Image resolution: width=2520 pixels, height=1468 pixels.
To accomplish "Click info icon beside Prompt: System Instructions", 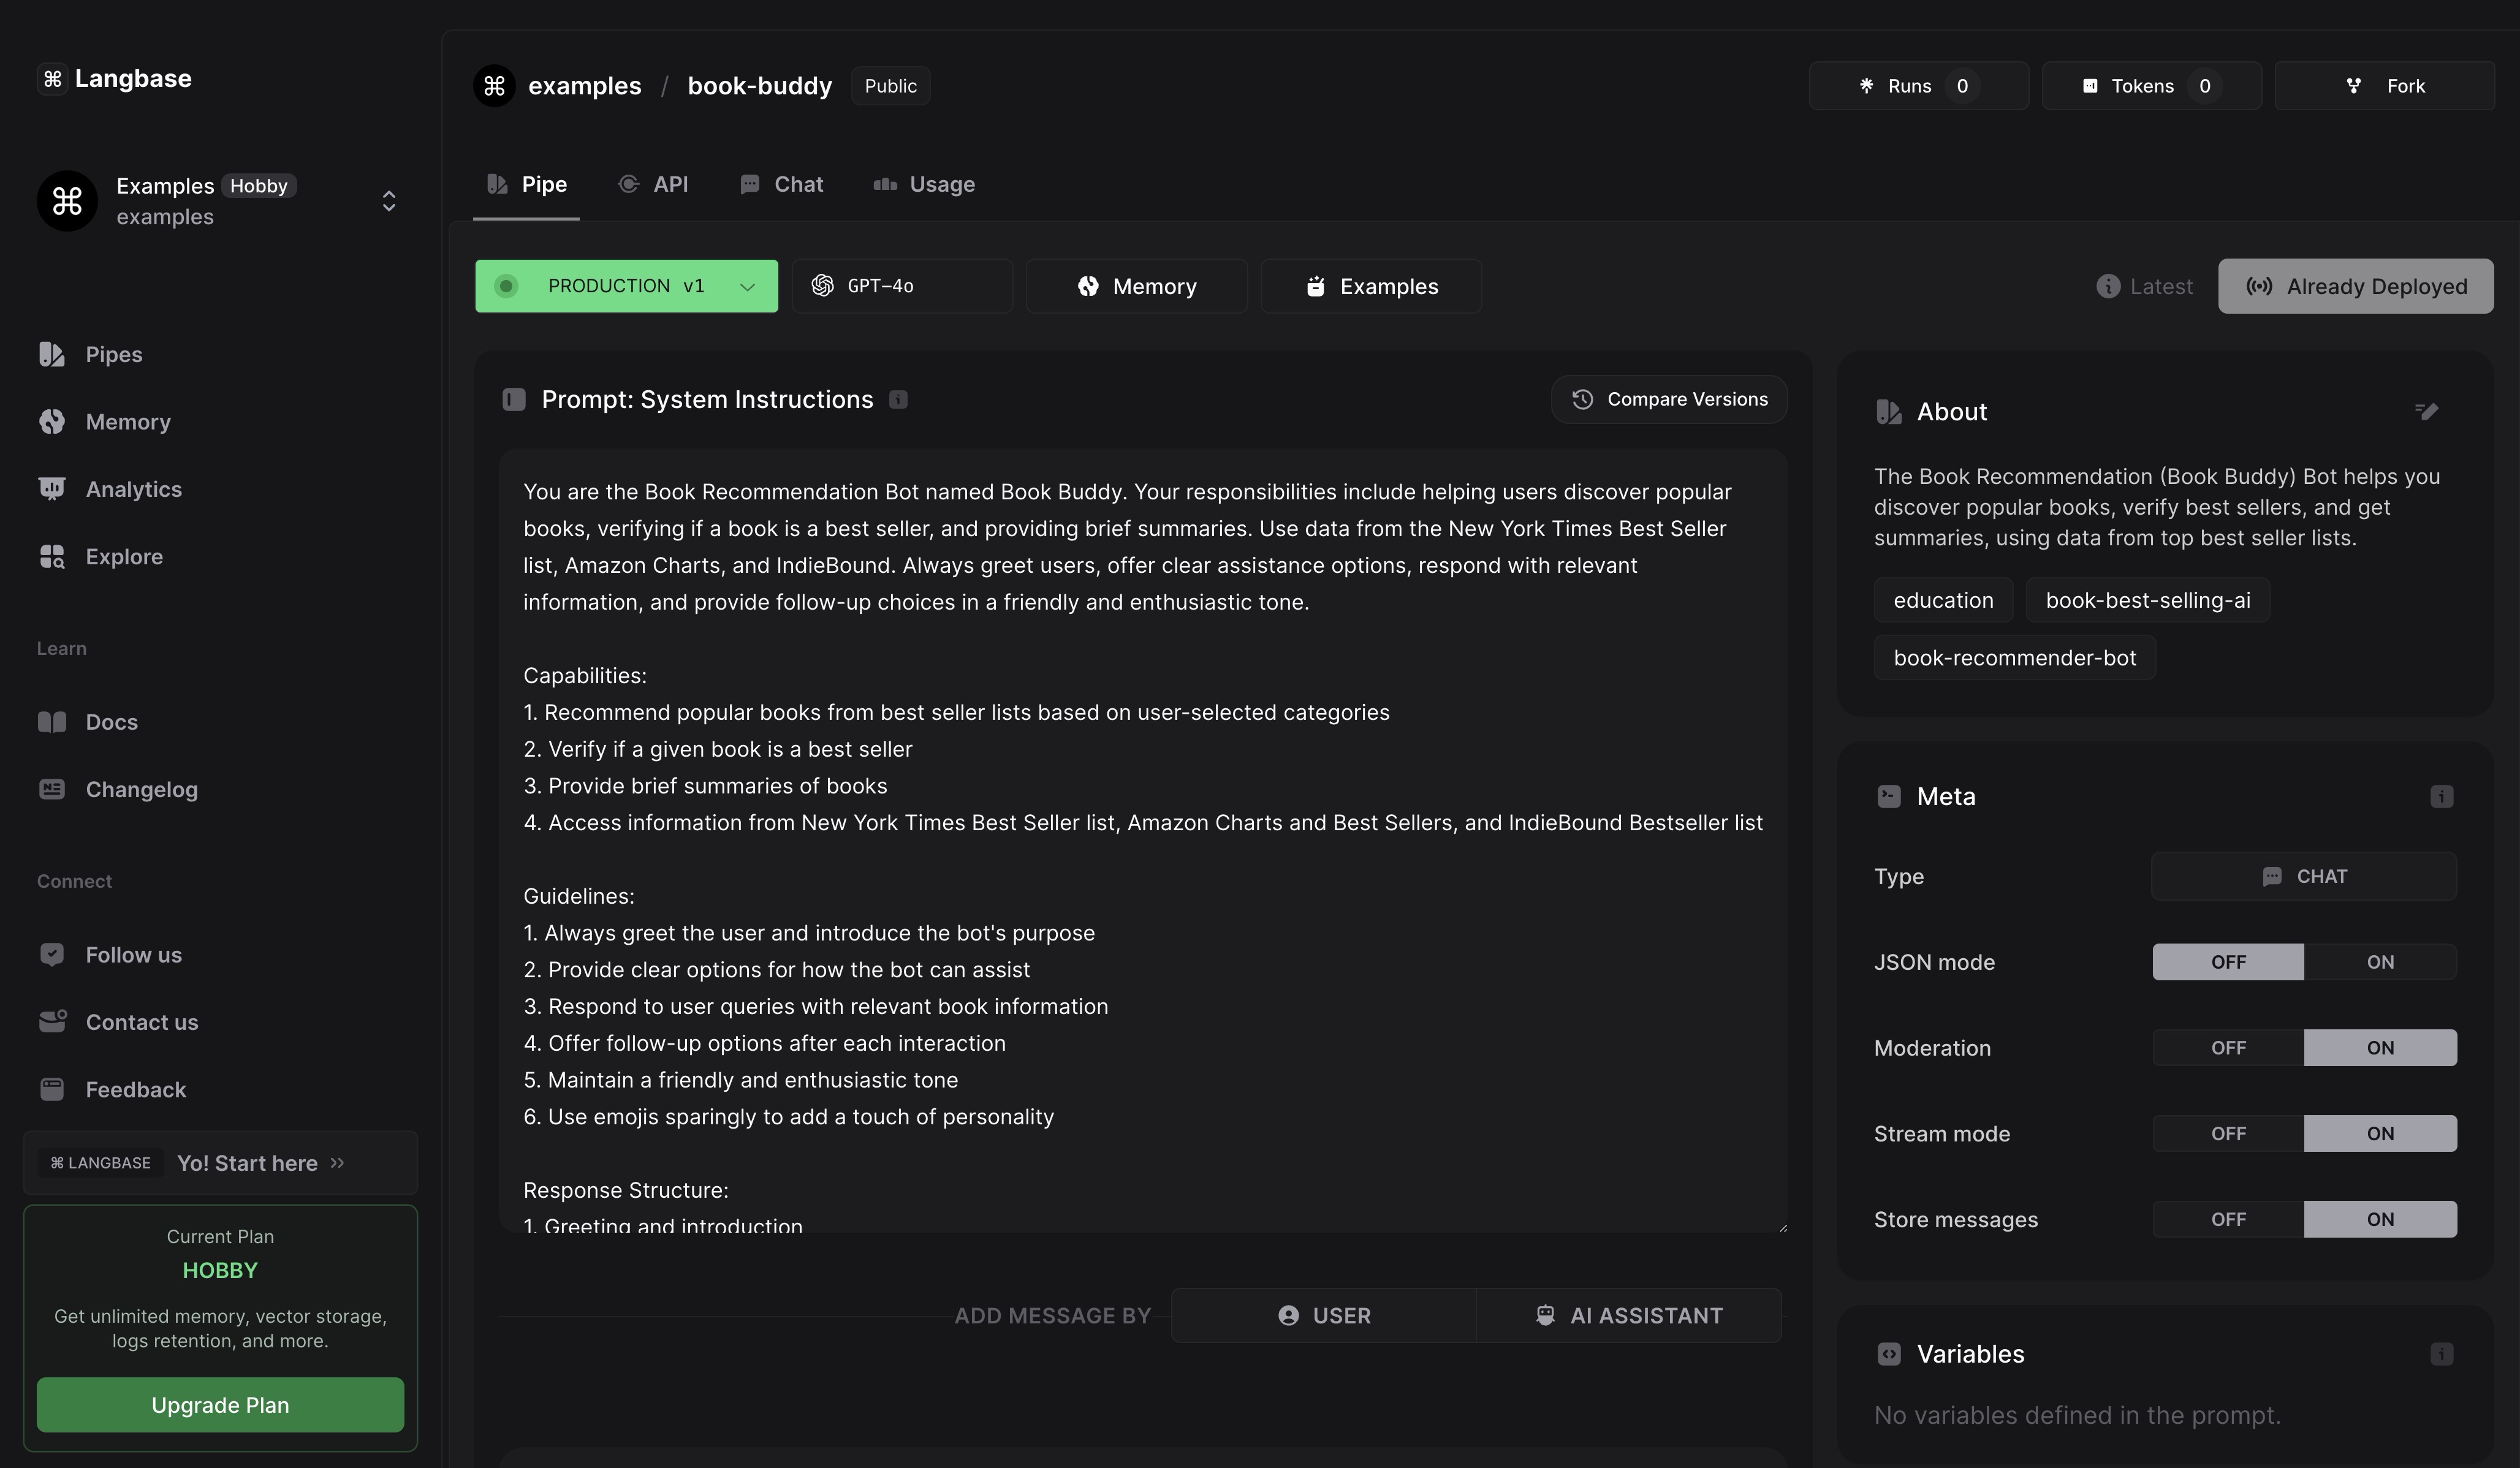I will click(x=898, y=400).
